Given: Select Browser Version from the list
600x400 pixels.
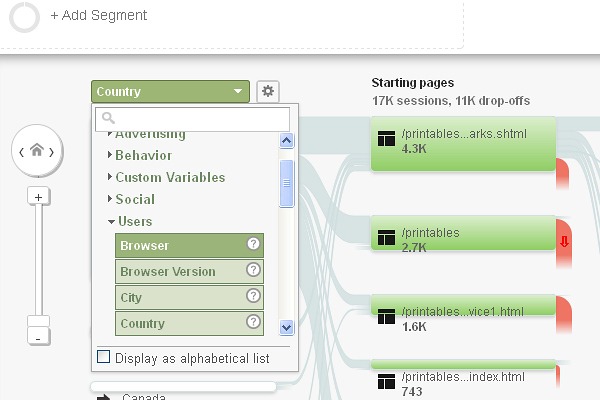Looking at the screenshot, I should tap(189, 271).
